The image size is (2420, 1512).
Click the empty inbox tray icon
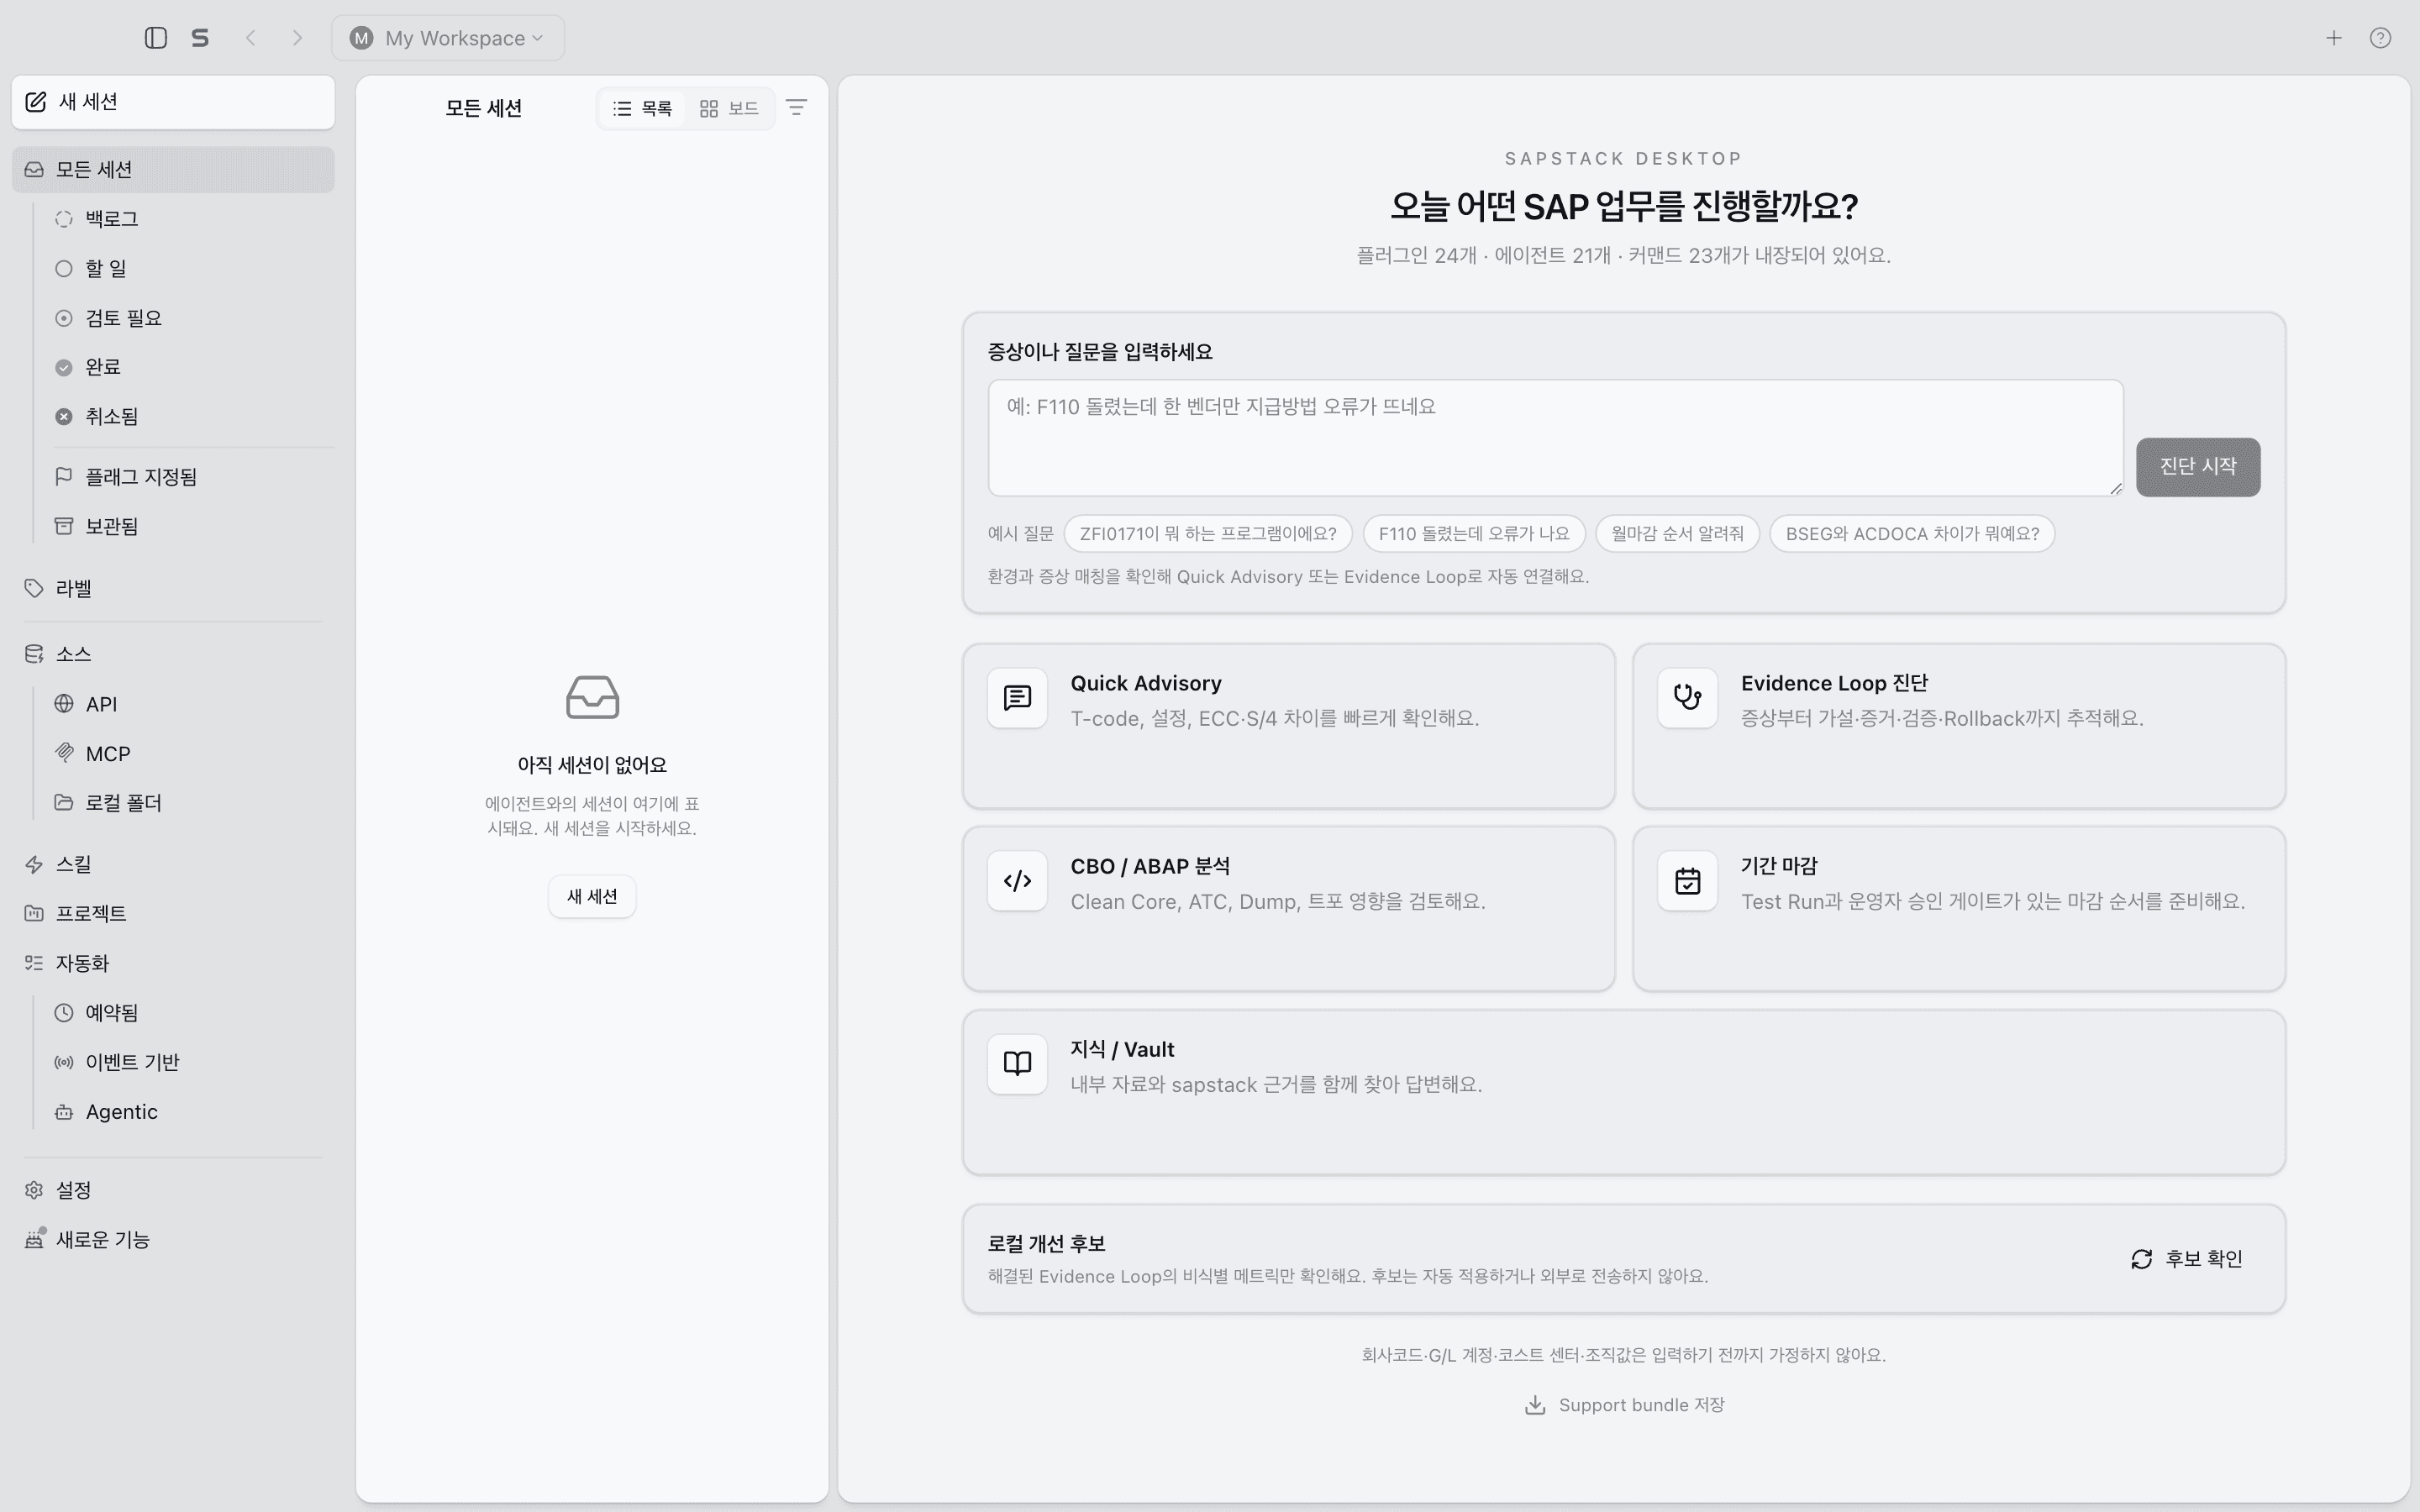click(592, 697)
